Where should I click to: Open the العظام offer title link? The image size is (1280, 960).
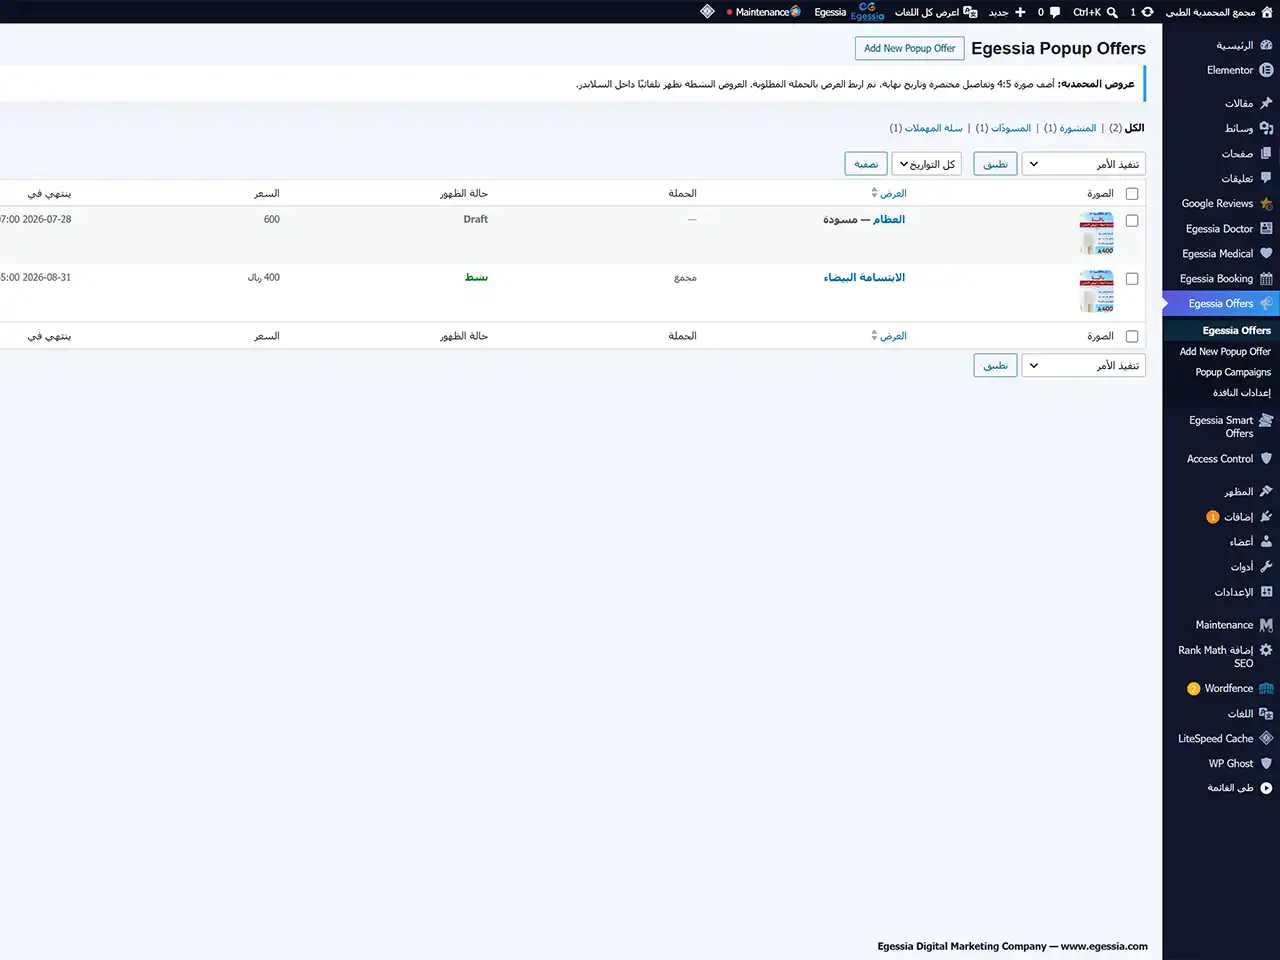889,219
